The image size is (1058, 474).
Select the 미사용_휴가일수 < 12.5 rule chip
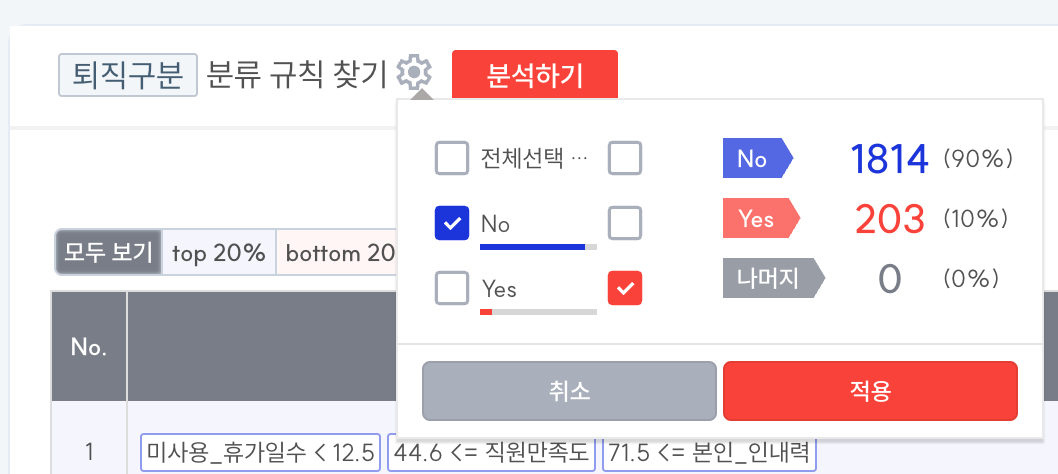tap(260, 452)
